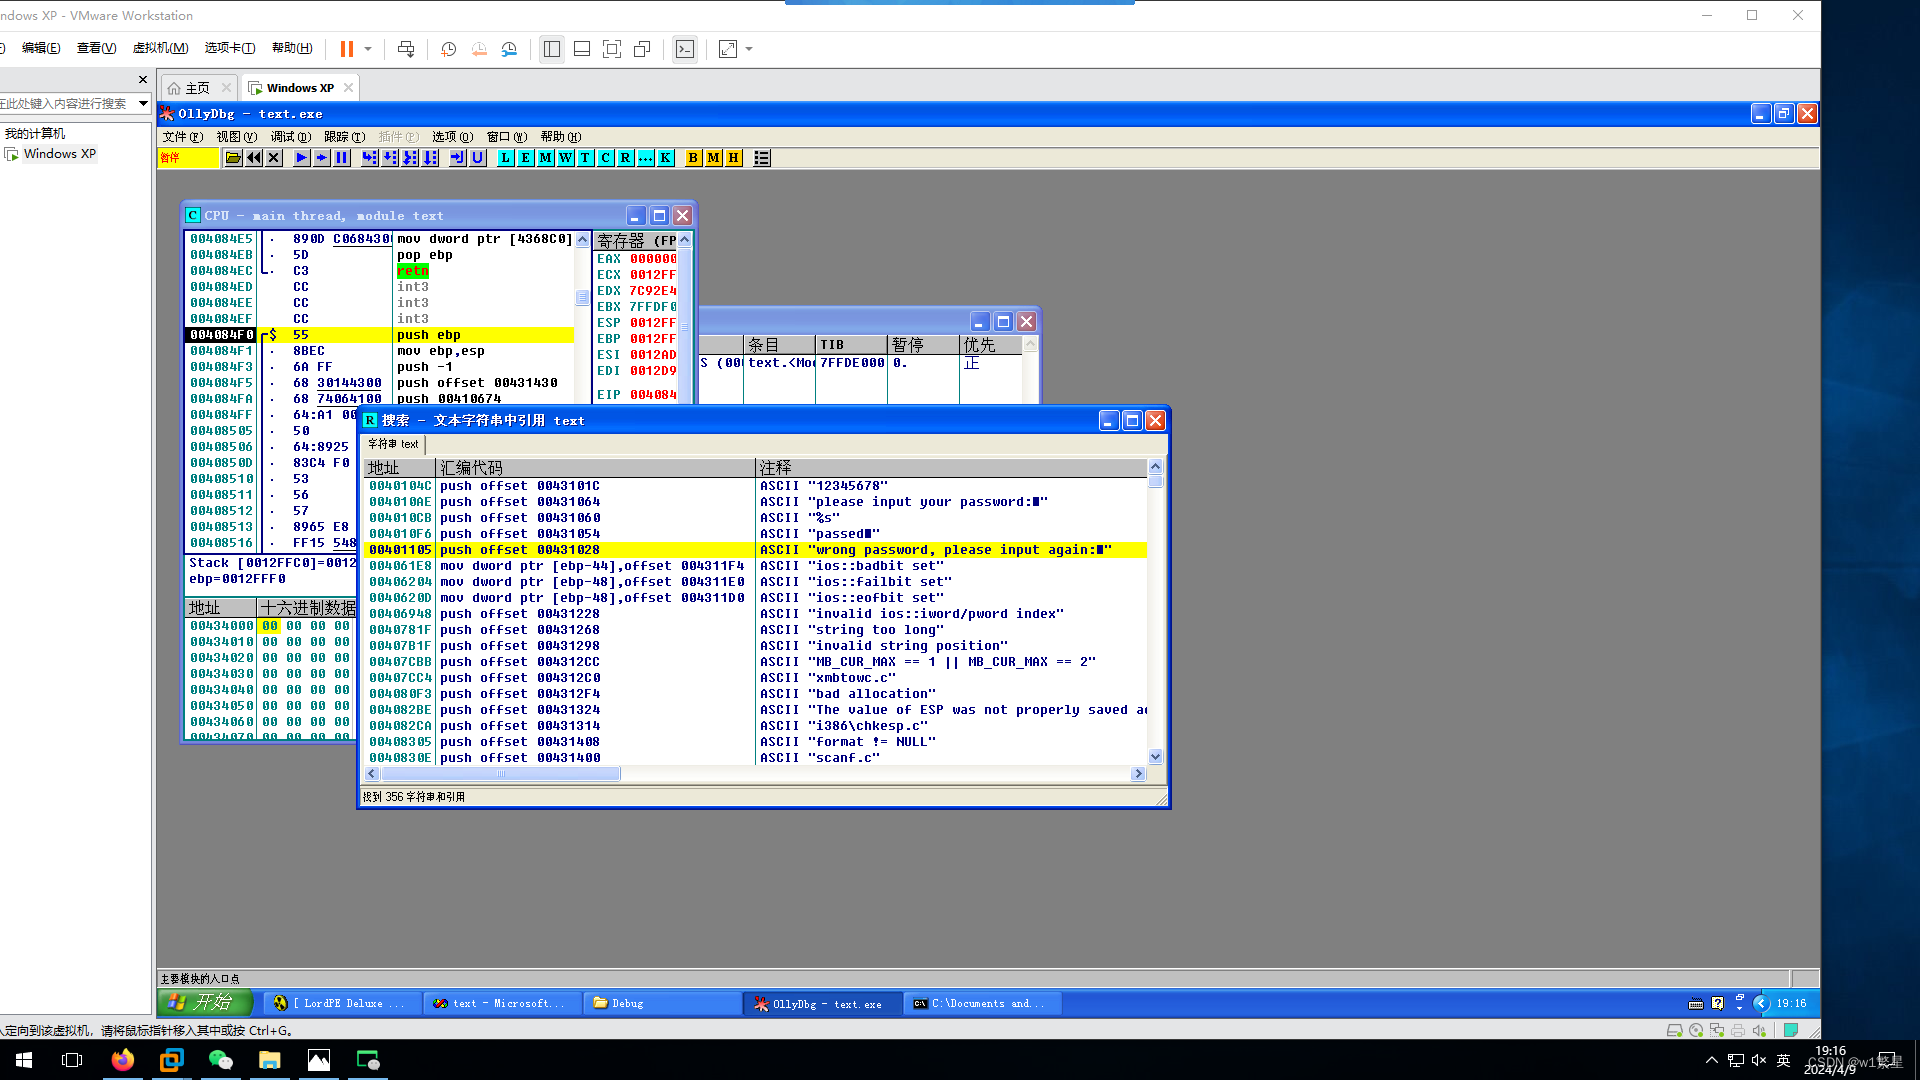Click search results horizontal scrollbar thumb

(501, 774)
